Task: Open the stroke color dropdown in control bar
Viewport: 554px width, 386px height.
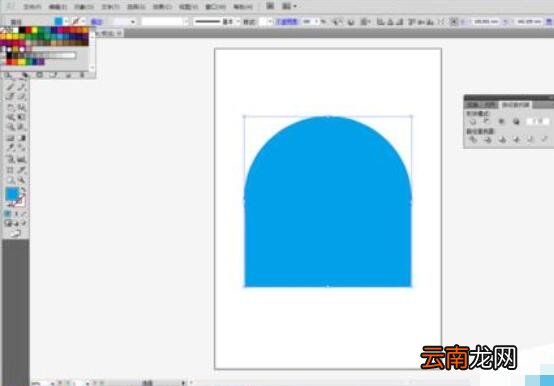Action: point(83,22)
